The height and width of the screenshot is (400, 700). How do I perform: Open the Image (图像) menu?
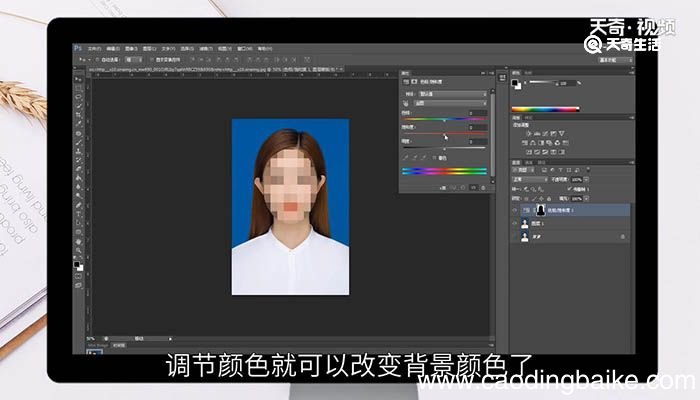[x=131, y=49]
